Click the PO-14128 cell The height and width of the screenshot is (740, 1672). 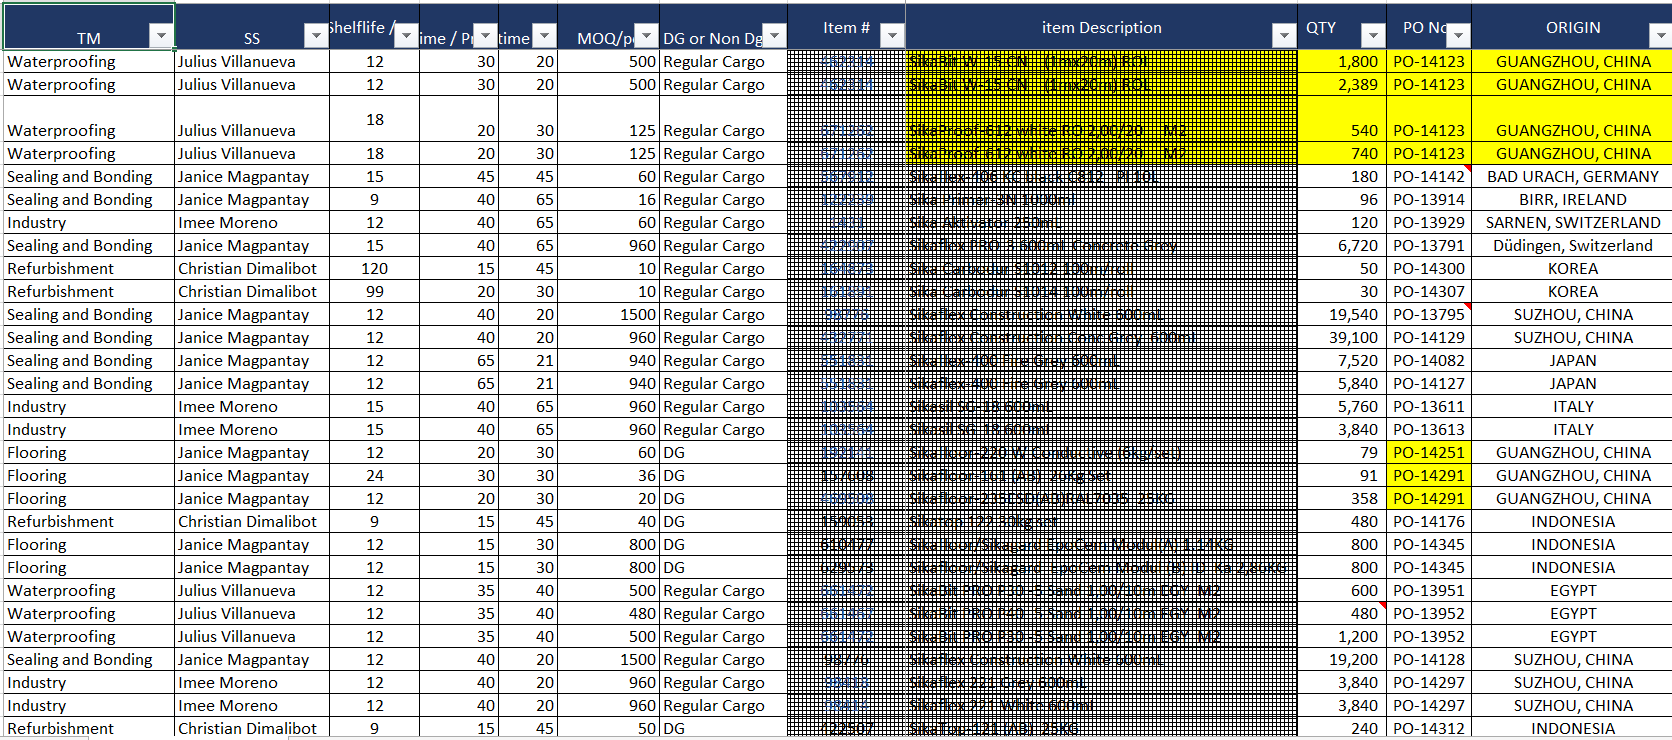pyautogui.click(x=1429, y=660)
